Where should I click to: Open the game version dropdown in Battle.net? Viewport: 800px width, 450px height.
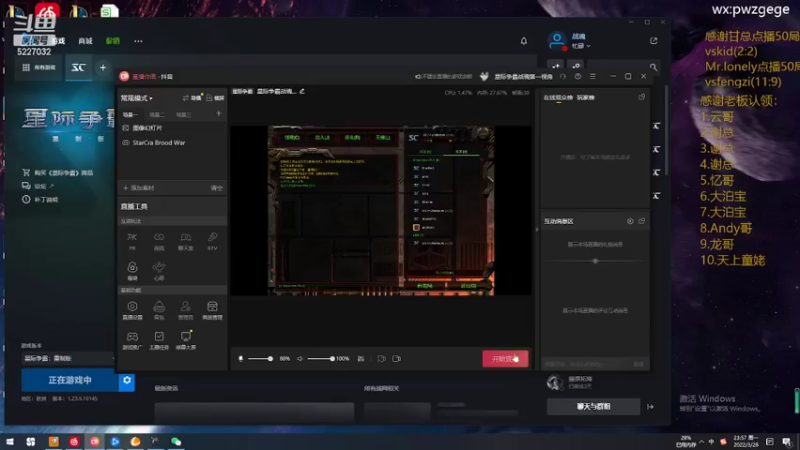67,358
